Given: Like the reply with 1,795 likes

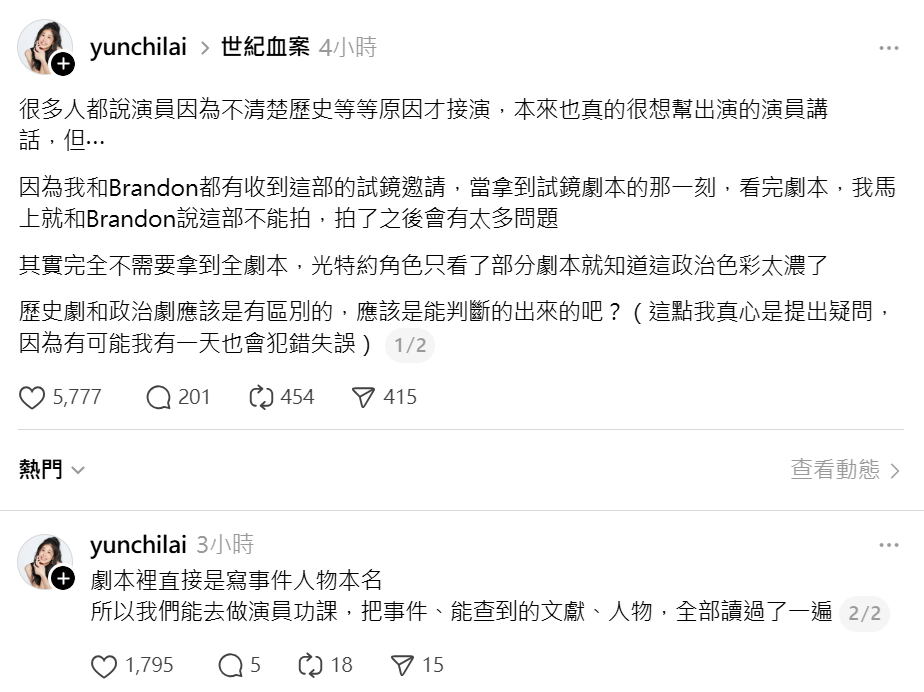Looking at the screenshot, I should pyautogui.click(x=104, y=665).
